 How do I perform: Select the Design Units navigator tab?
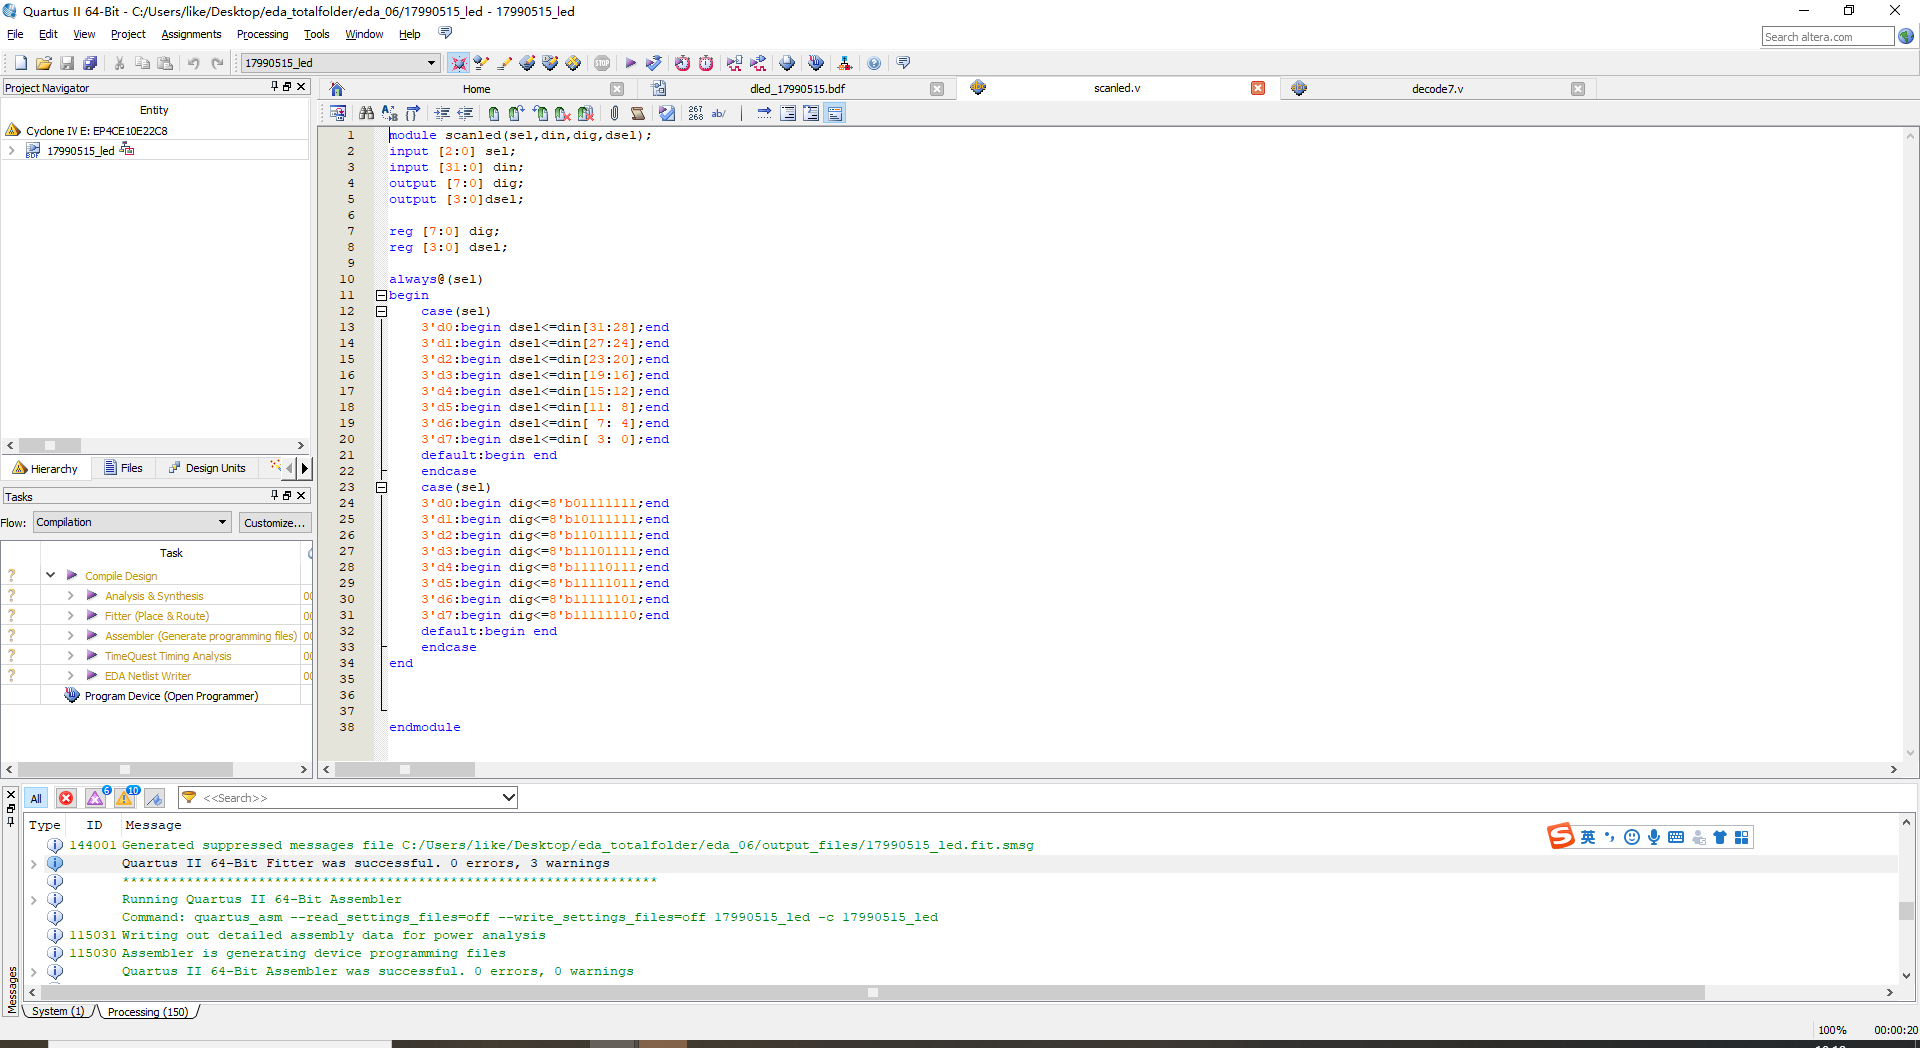point(207,468)
